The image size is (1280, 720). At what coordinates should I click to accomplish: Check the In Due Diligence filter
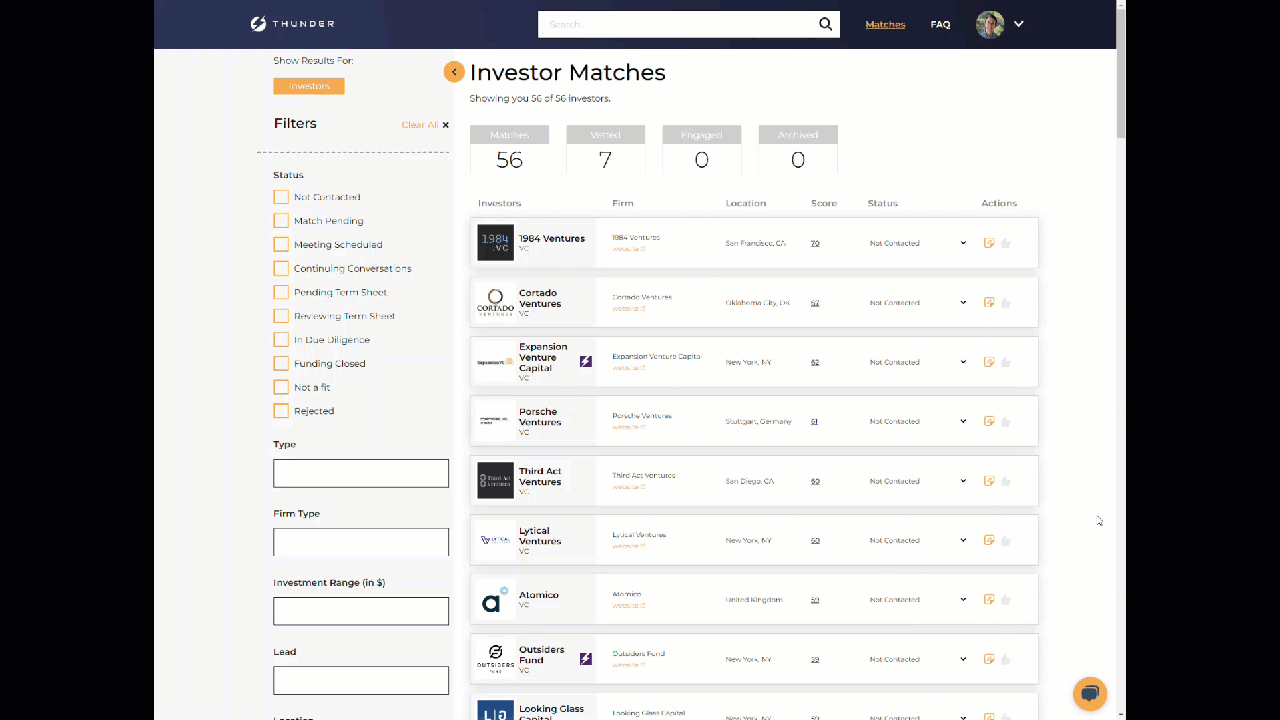tap(281, 340)
